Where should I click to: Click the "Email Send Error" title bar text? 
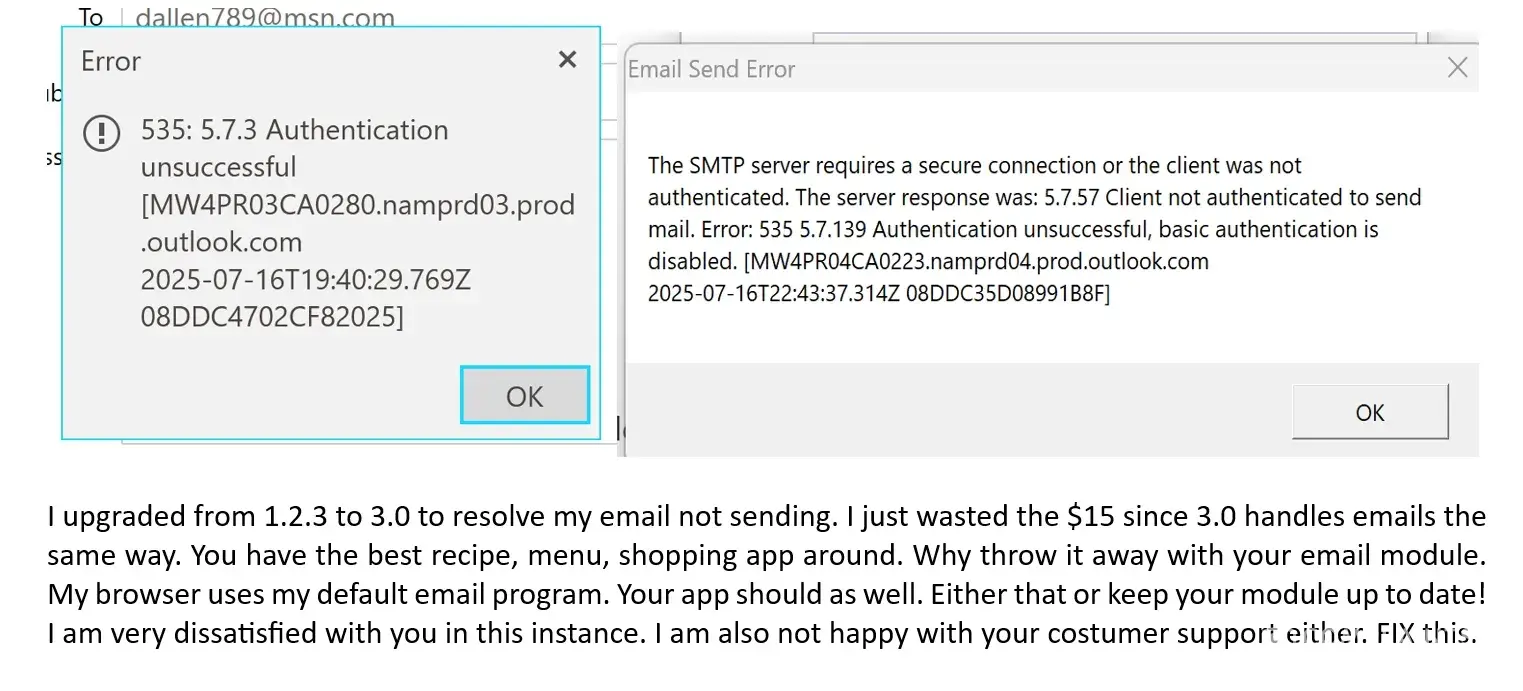pyautogui.click(x=711, y=69)
